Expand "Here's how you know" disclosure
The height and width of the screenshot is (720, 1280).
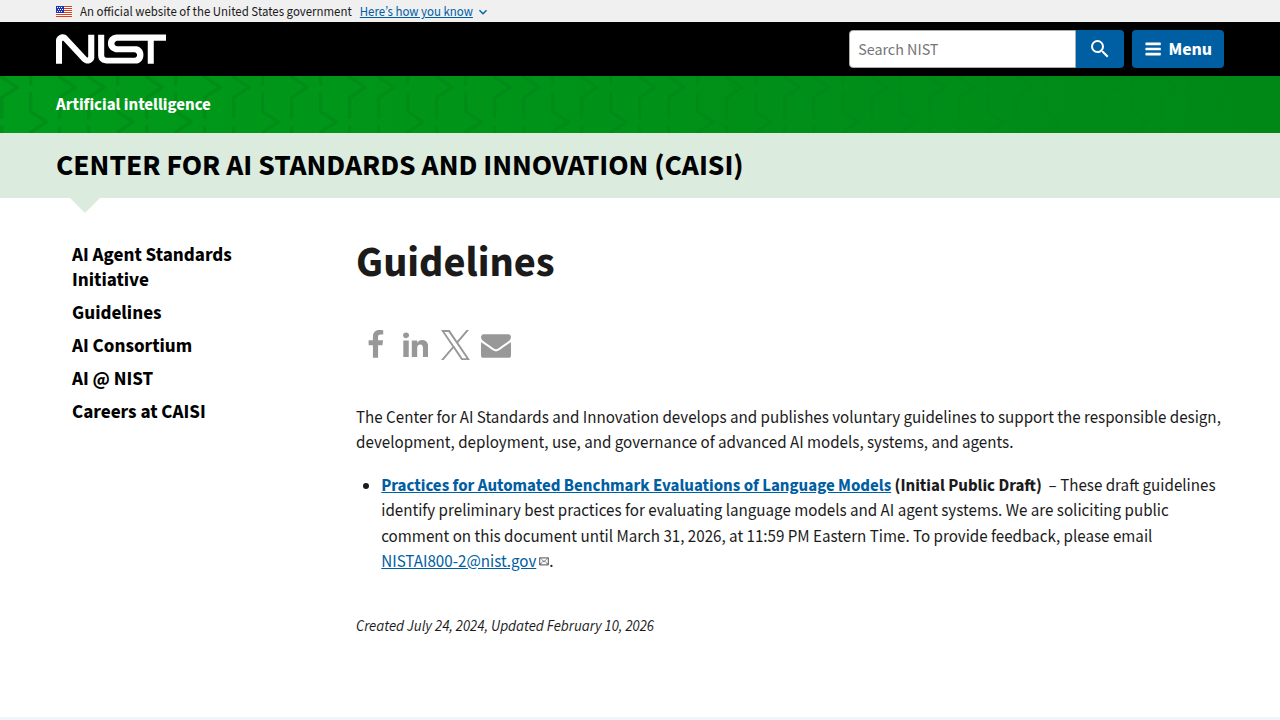423,12
